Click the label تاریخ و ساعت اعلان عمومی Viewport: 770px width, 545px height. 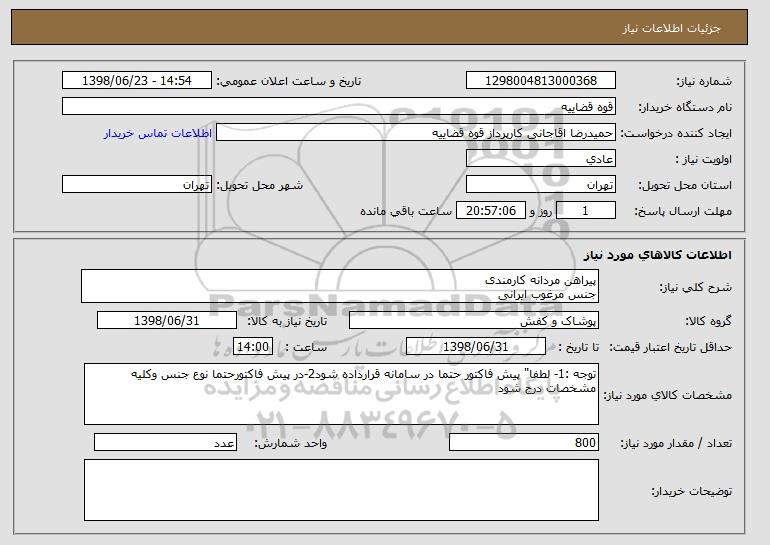289,81
